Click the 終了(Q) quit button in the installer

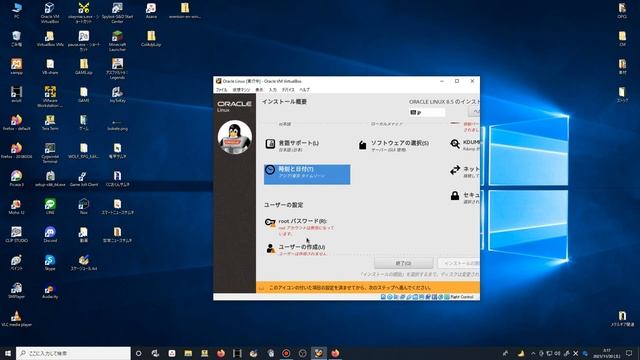point(403,263)
